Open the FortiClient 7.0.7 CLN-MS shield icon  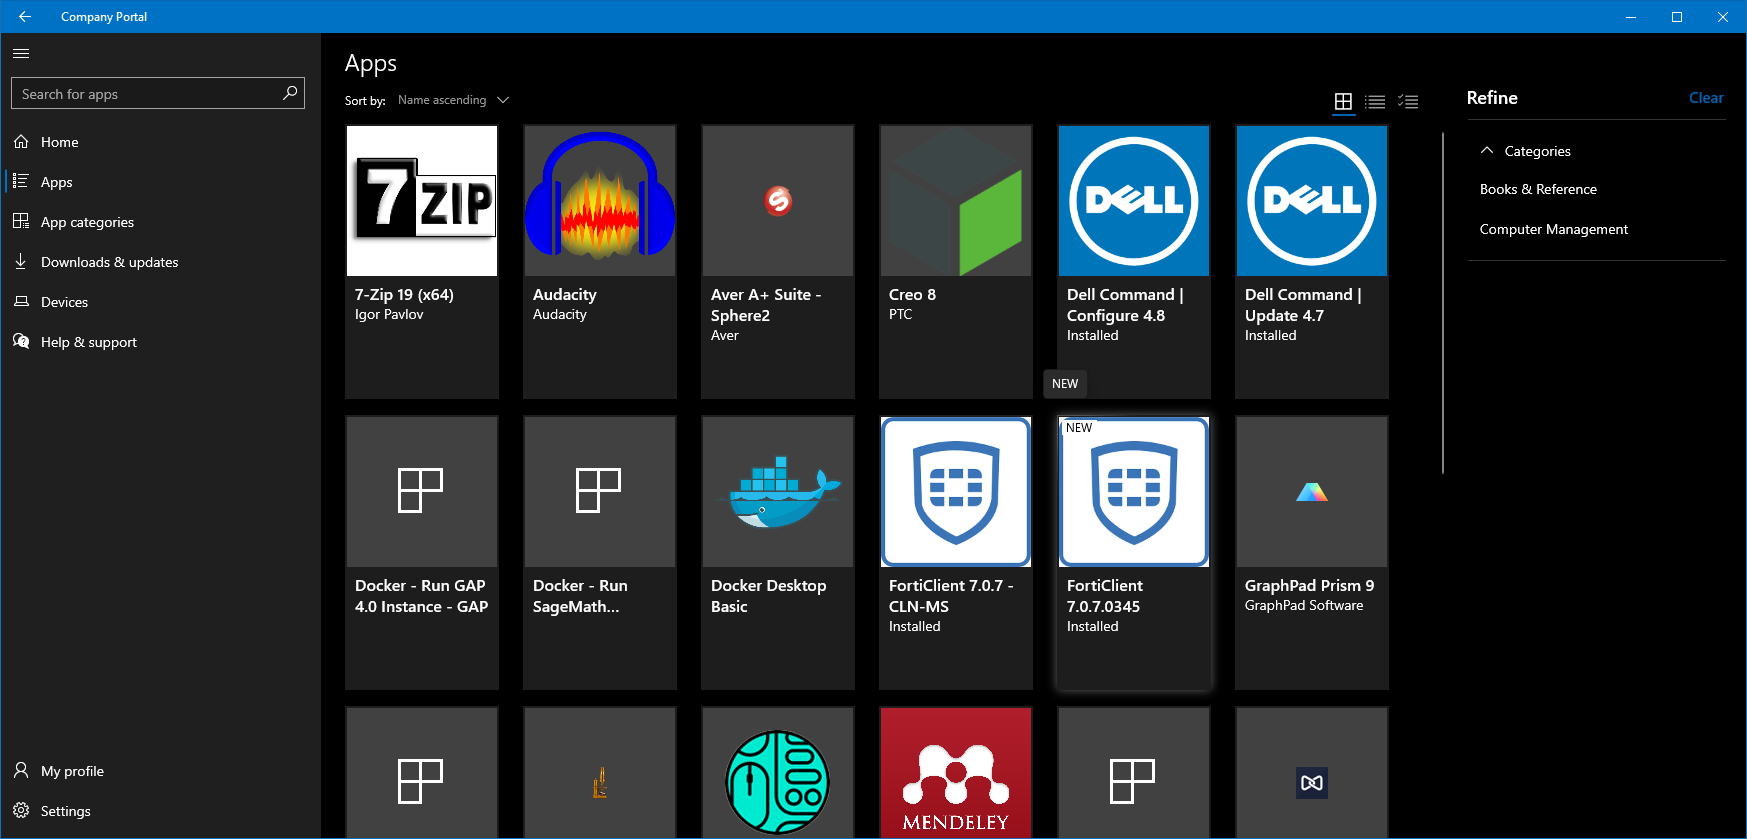[956, 492]
